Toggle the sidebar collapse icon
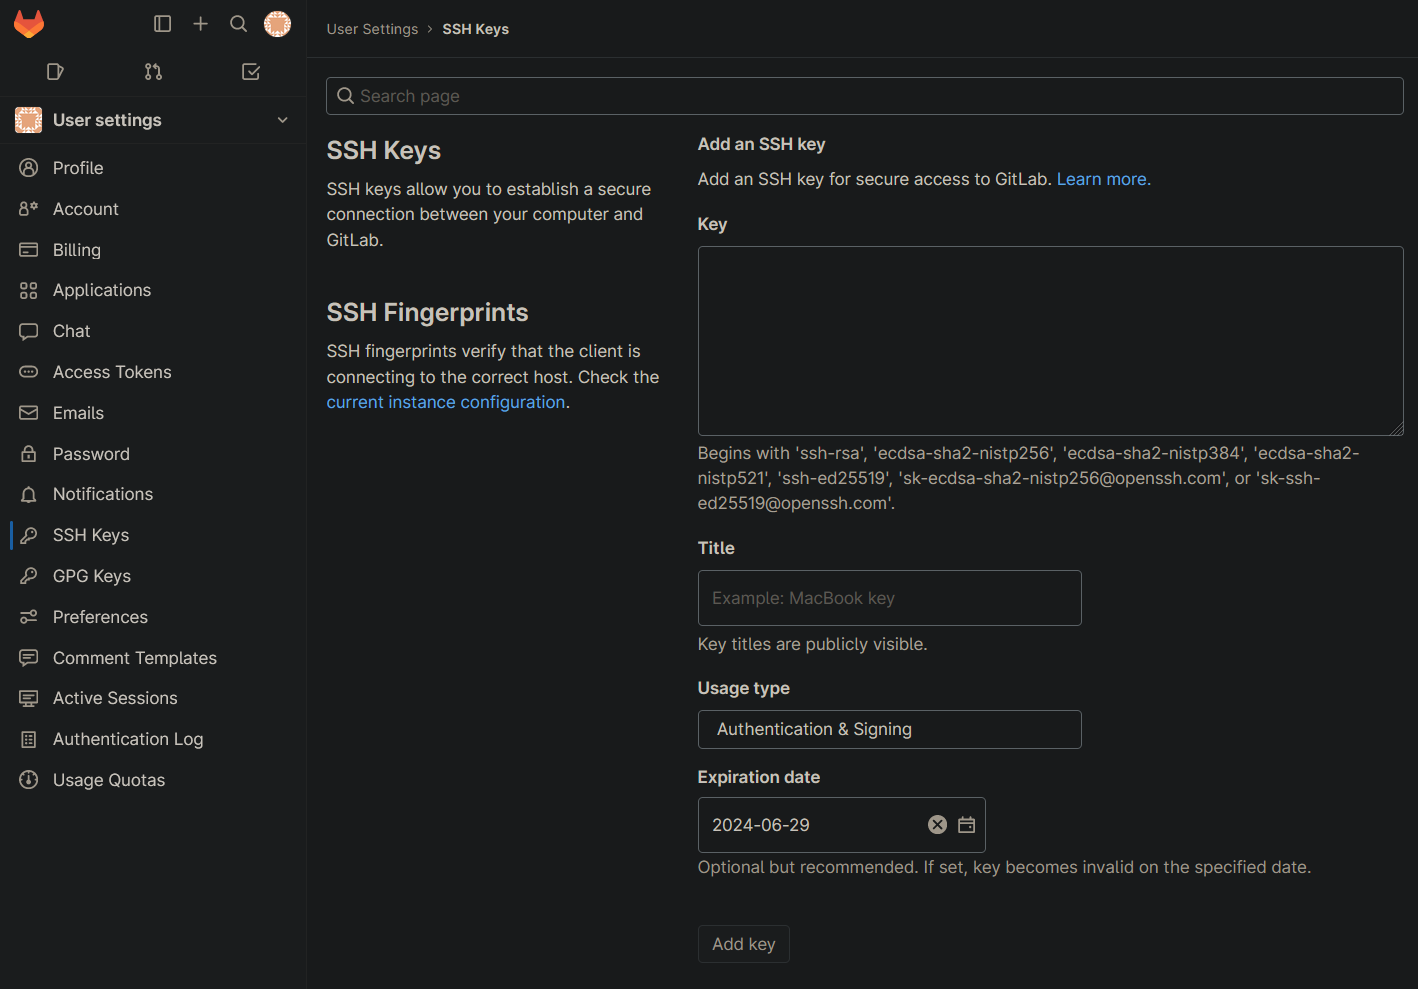This screenshot has width=1418, height=989. click(162, 24)
